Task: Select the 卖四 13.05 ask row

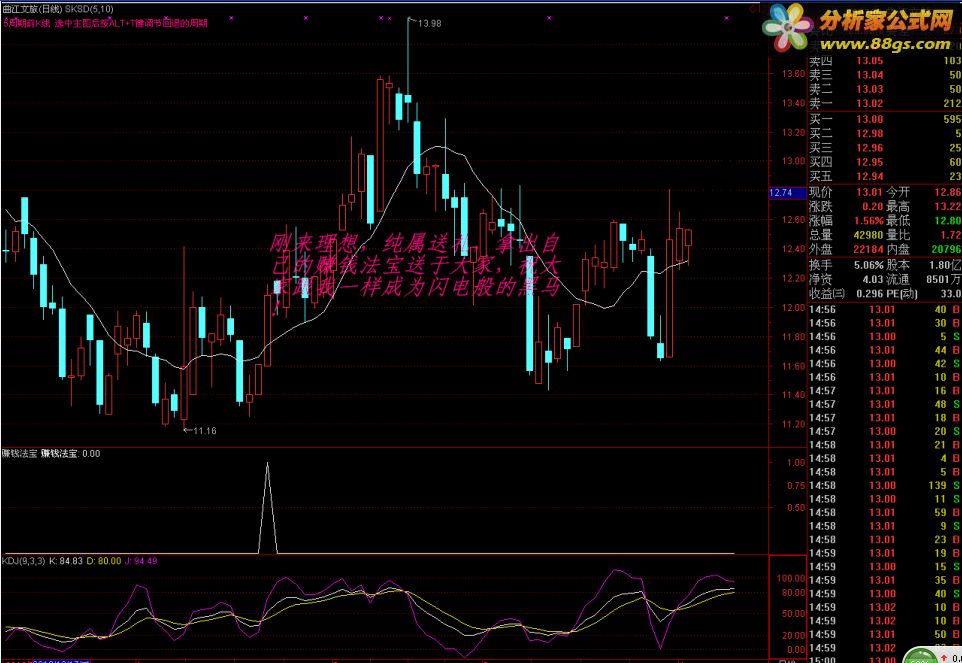Action: coord(885,61)
